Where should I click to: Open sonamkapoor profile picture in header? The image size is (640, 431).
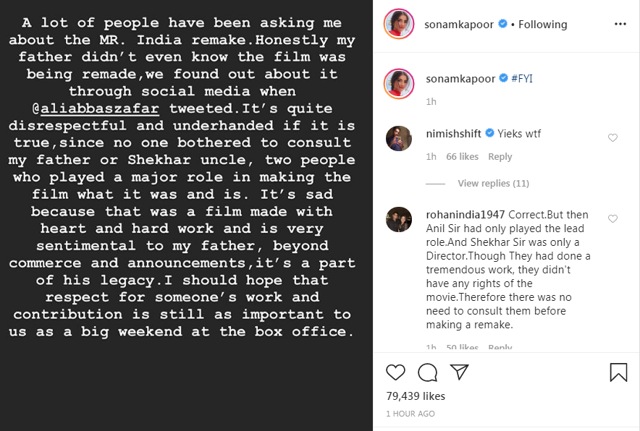pyautogui.click(x=399, y=24)
